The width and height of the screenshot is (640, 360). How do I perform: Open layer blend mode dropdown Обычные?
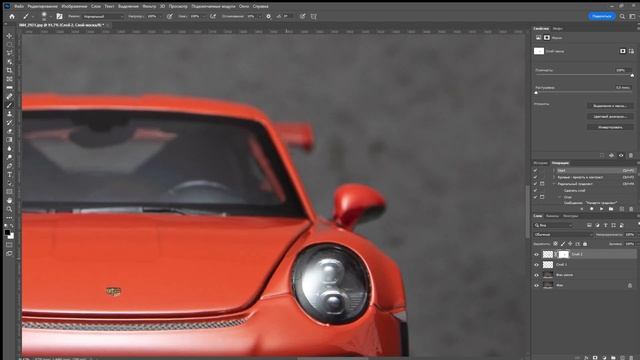(563, 235)
